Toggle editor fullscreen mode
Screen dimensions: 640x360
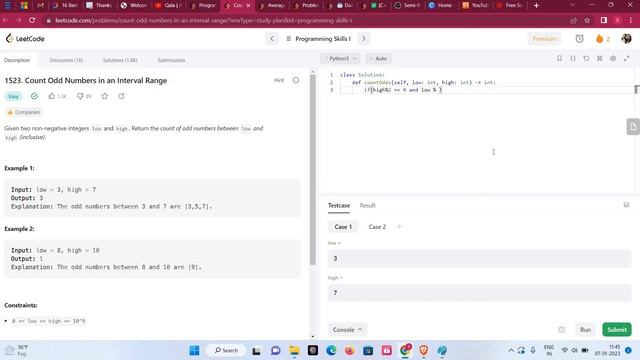tap(627, 59)
